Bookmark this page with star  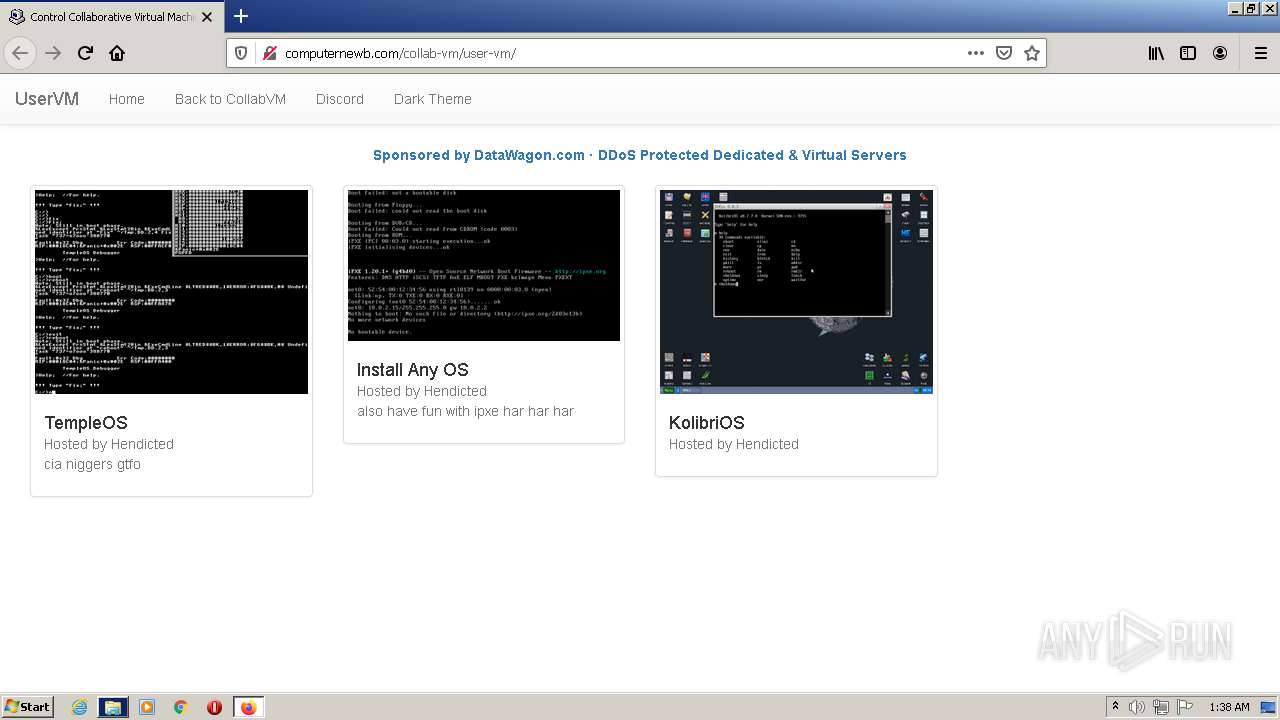[1032, 53]
